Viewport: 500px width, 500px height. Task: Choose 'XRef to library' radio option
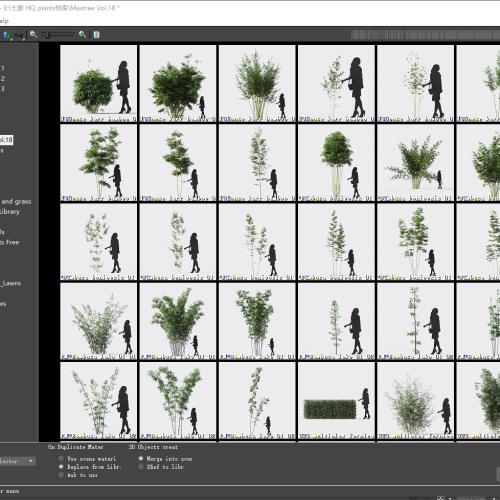pyautogui.click(x=141, y=467)
